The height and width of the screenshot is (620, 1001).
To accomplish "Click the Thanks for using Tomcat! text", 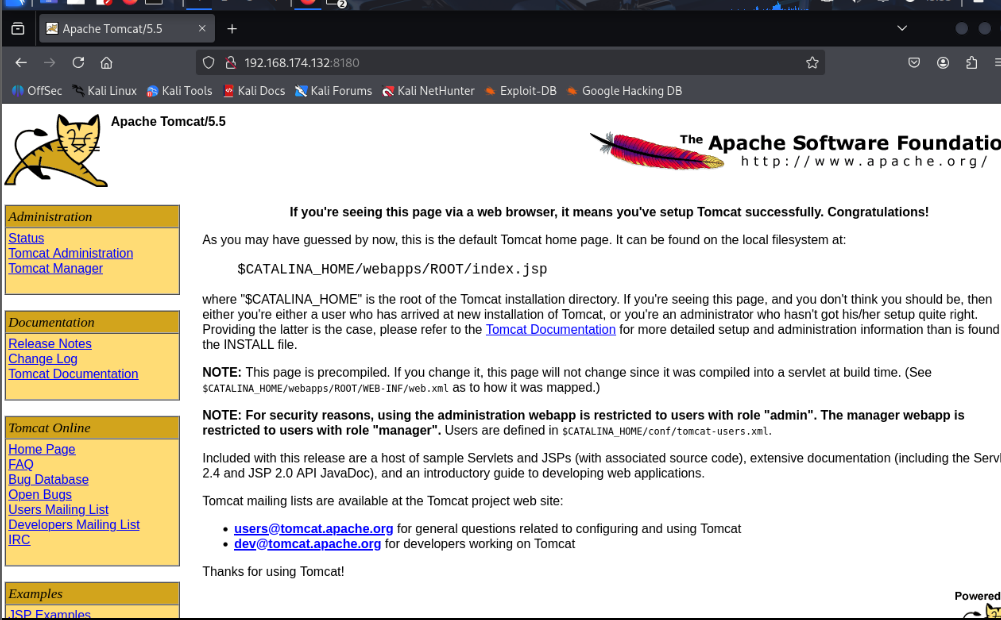I will (x=273, y=571).
